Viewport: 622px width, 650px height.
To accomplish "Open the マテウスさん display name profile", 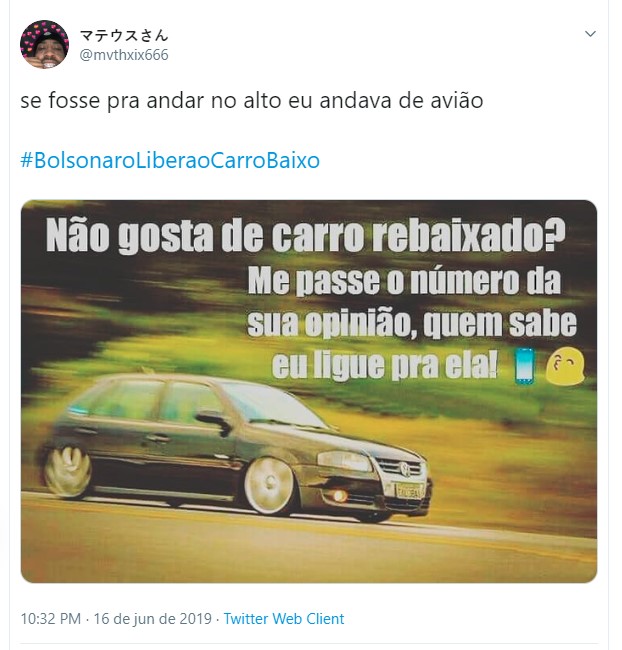I will [124, 36].
